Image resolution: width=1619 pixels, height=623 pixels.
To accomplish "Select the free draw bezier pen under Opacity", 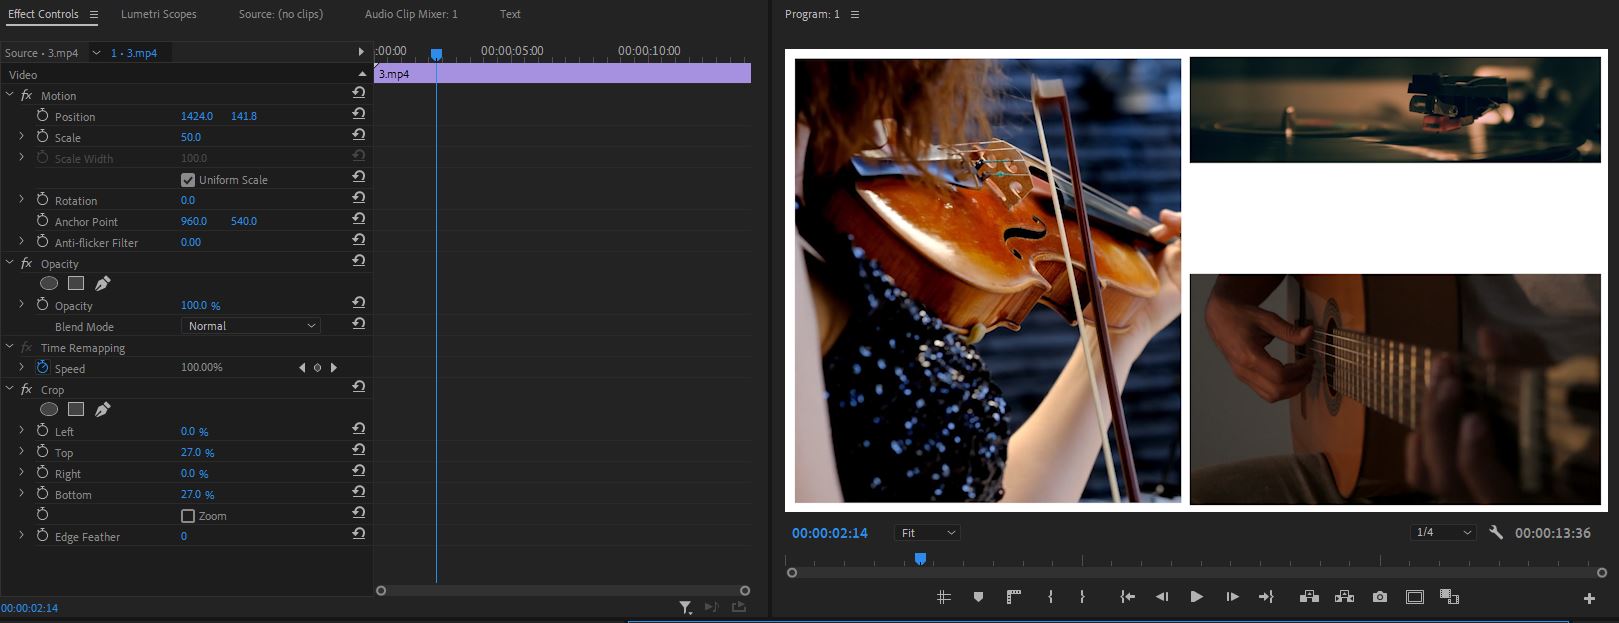I will coord(102,283).
